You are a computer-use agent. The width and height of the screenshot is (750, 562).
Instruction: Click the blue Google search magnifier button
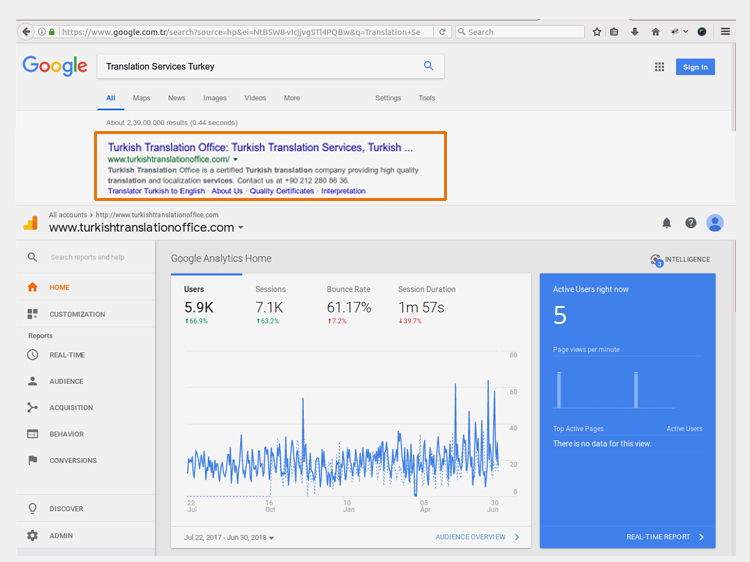[x=429, y=66]
